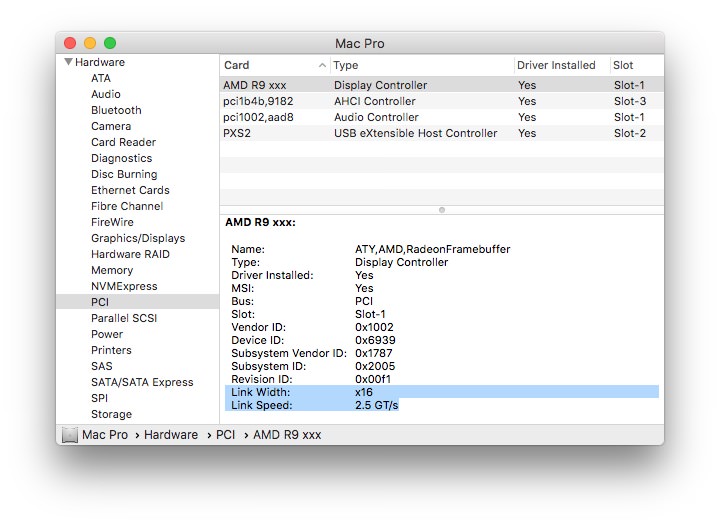The width and height of the screenshot is (720, 525).
Task: Click Mac Pro in the path bar
Action: pyautogui.click(x=105, y=435)
